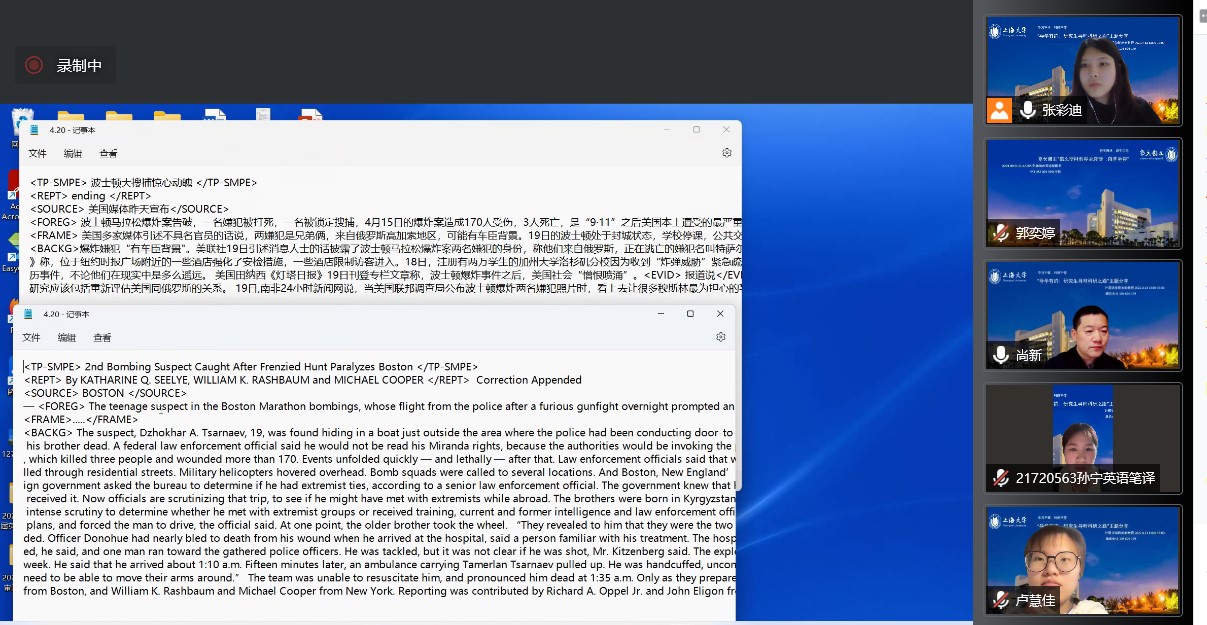Click the recording indicator labeled 录制中
Screen dimensions: 1207x625
click(x=66, y=65)
